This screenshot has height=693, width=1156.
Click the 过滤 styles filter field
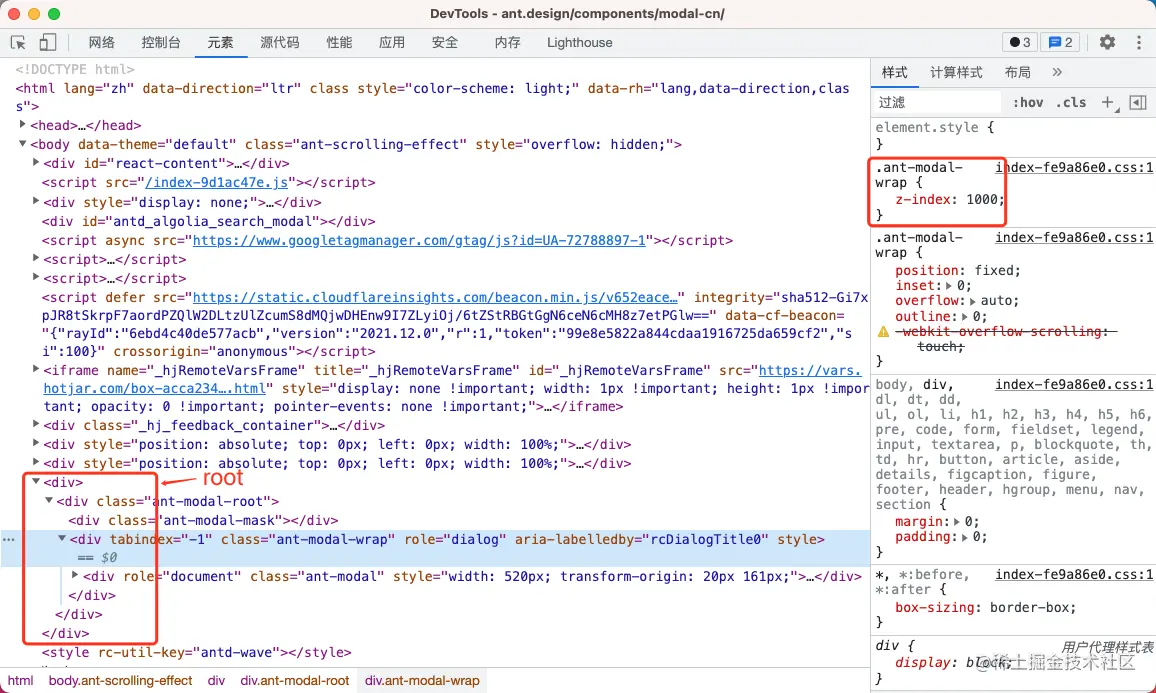[936, 102]
